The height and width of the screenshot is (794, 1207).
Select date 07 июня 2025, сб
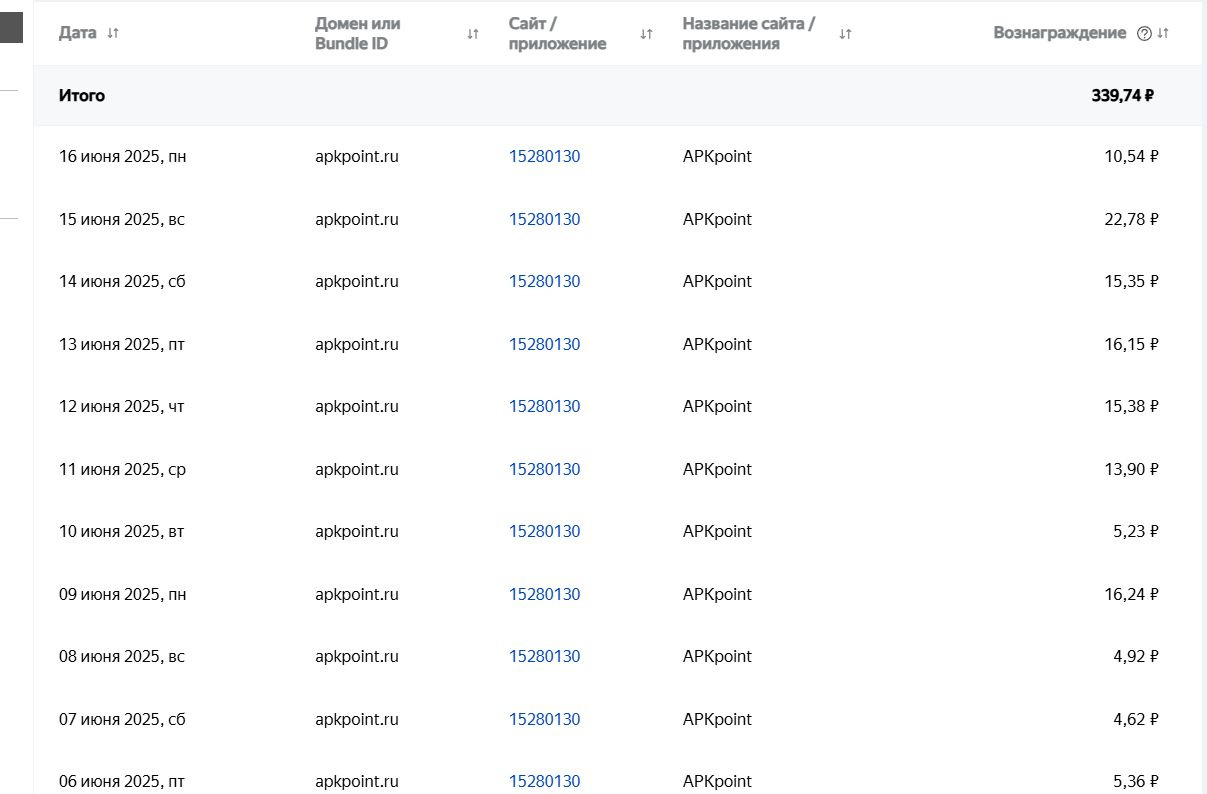tap(122, 719)
